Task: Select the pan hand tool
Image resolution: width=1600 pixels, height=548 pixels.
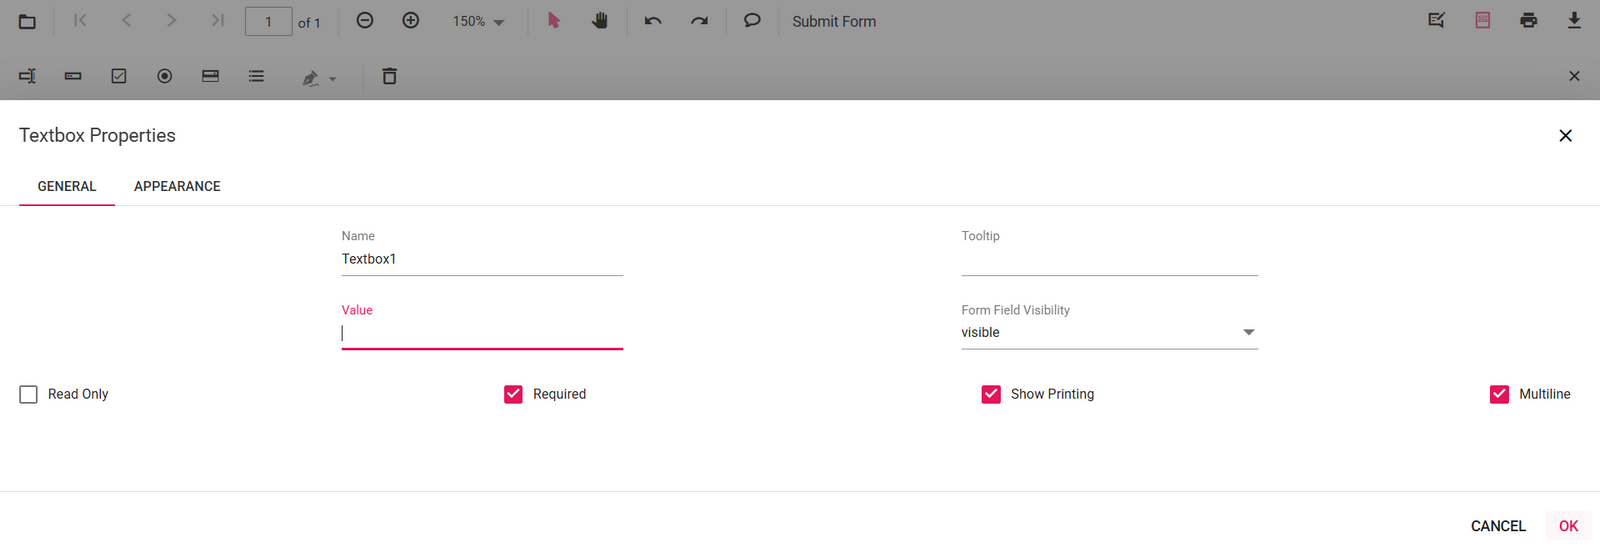Action: tap(600, 21)
